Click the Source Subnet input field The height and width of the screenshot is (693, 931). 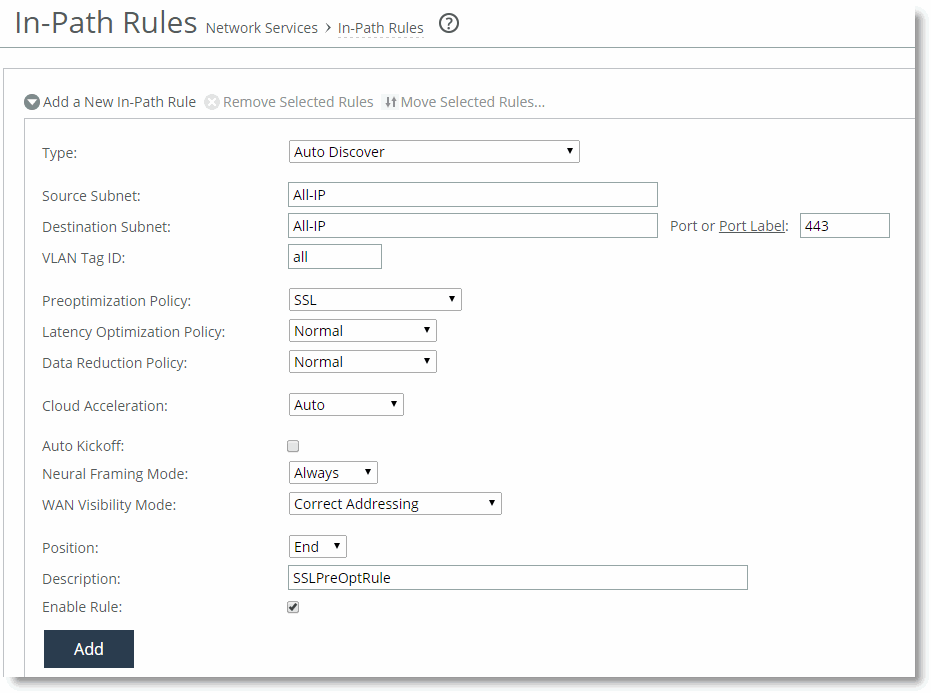(x=473, y=195)
